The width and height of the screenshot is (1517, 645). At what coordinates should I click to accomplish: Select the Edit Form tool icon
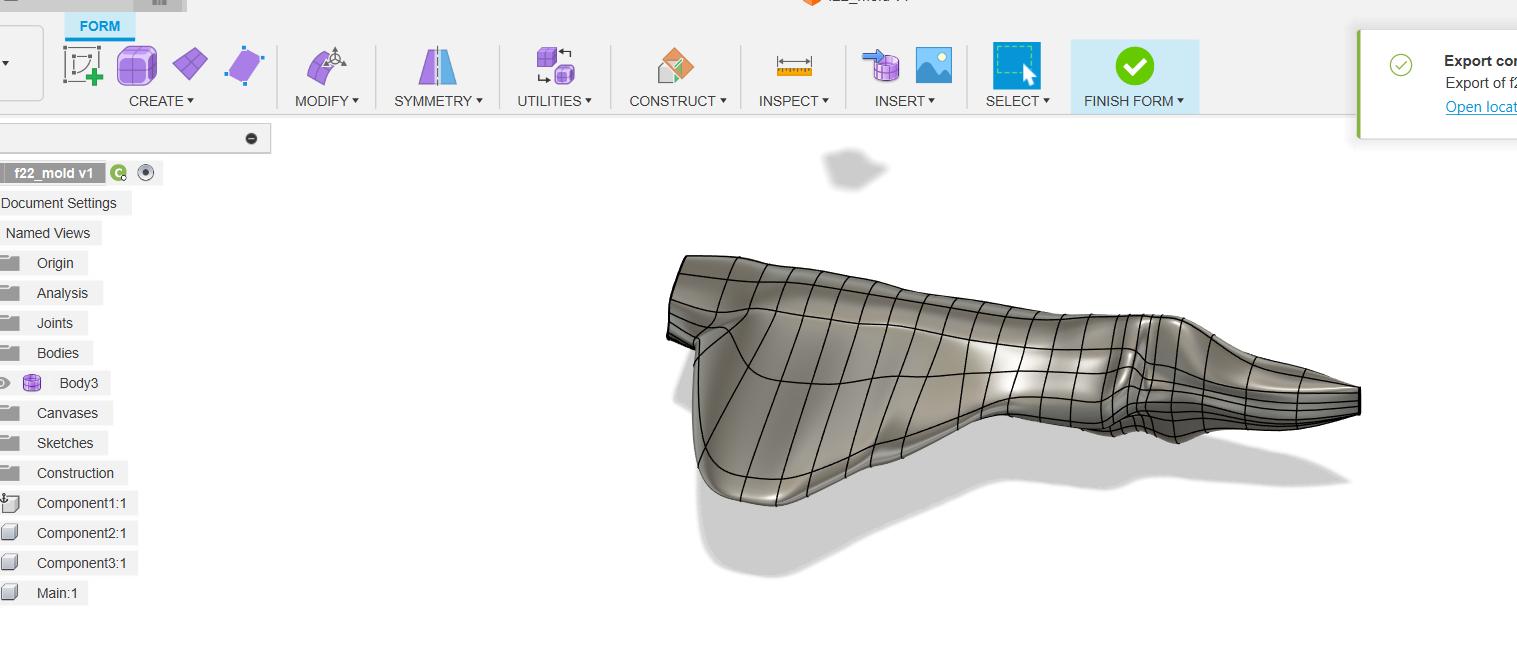coord(326,66)
